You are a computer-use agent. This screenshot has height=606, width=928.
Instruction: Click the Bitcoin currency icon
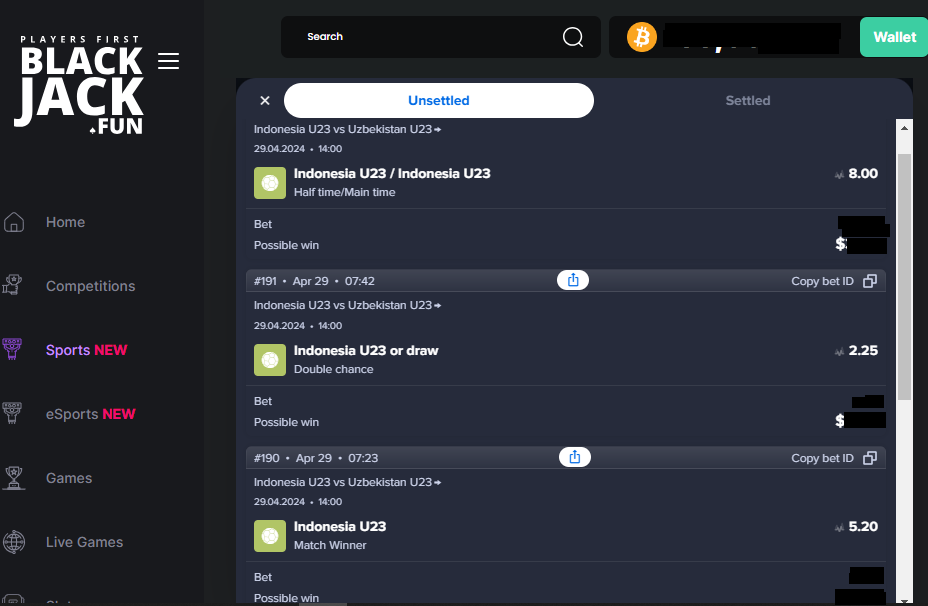click(x=642, y=37)
